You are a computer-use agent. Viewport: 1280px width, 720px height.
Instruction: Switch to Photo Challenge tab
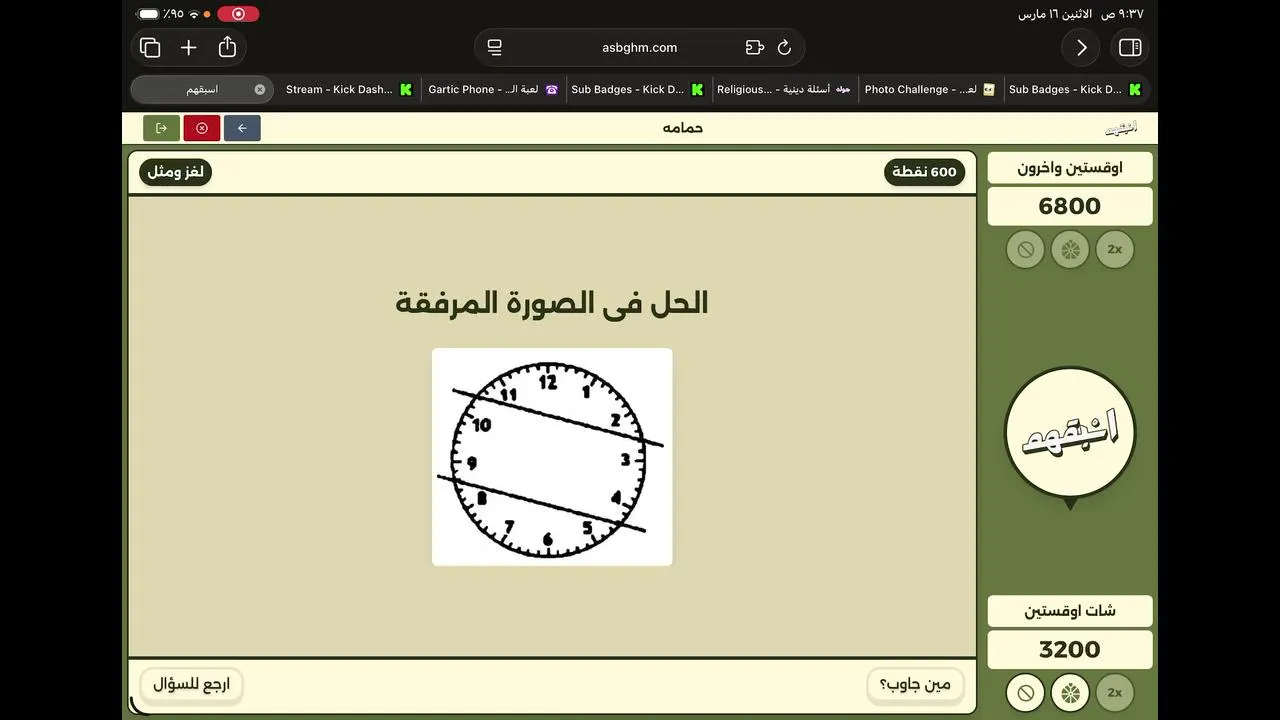pyautogui.click(x=929, y=89)
